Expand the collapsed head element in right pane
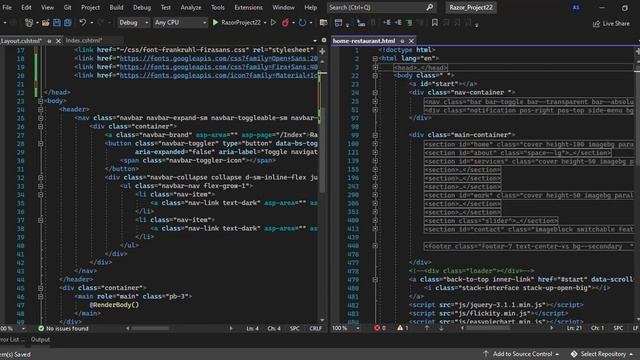The width and height of the screenshot is (640, 360). click(x=375, y=67)
